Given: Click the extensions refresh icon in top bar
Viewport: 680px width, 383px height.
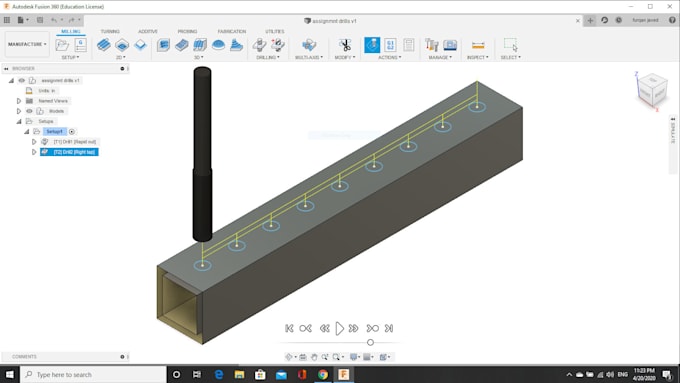Looking at the screenshot, I should pos(605,20).
